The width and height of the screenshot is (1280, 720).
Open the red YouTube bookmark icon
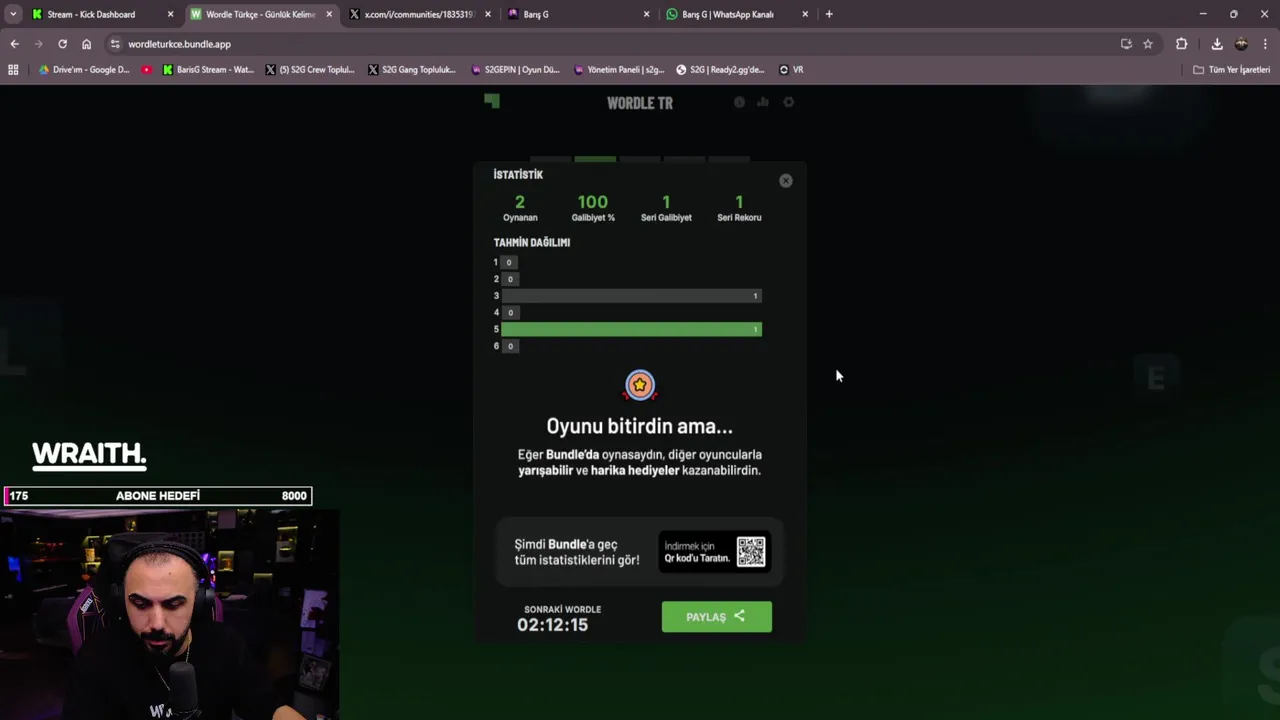(147, 70)
